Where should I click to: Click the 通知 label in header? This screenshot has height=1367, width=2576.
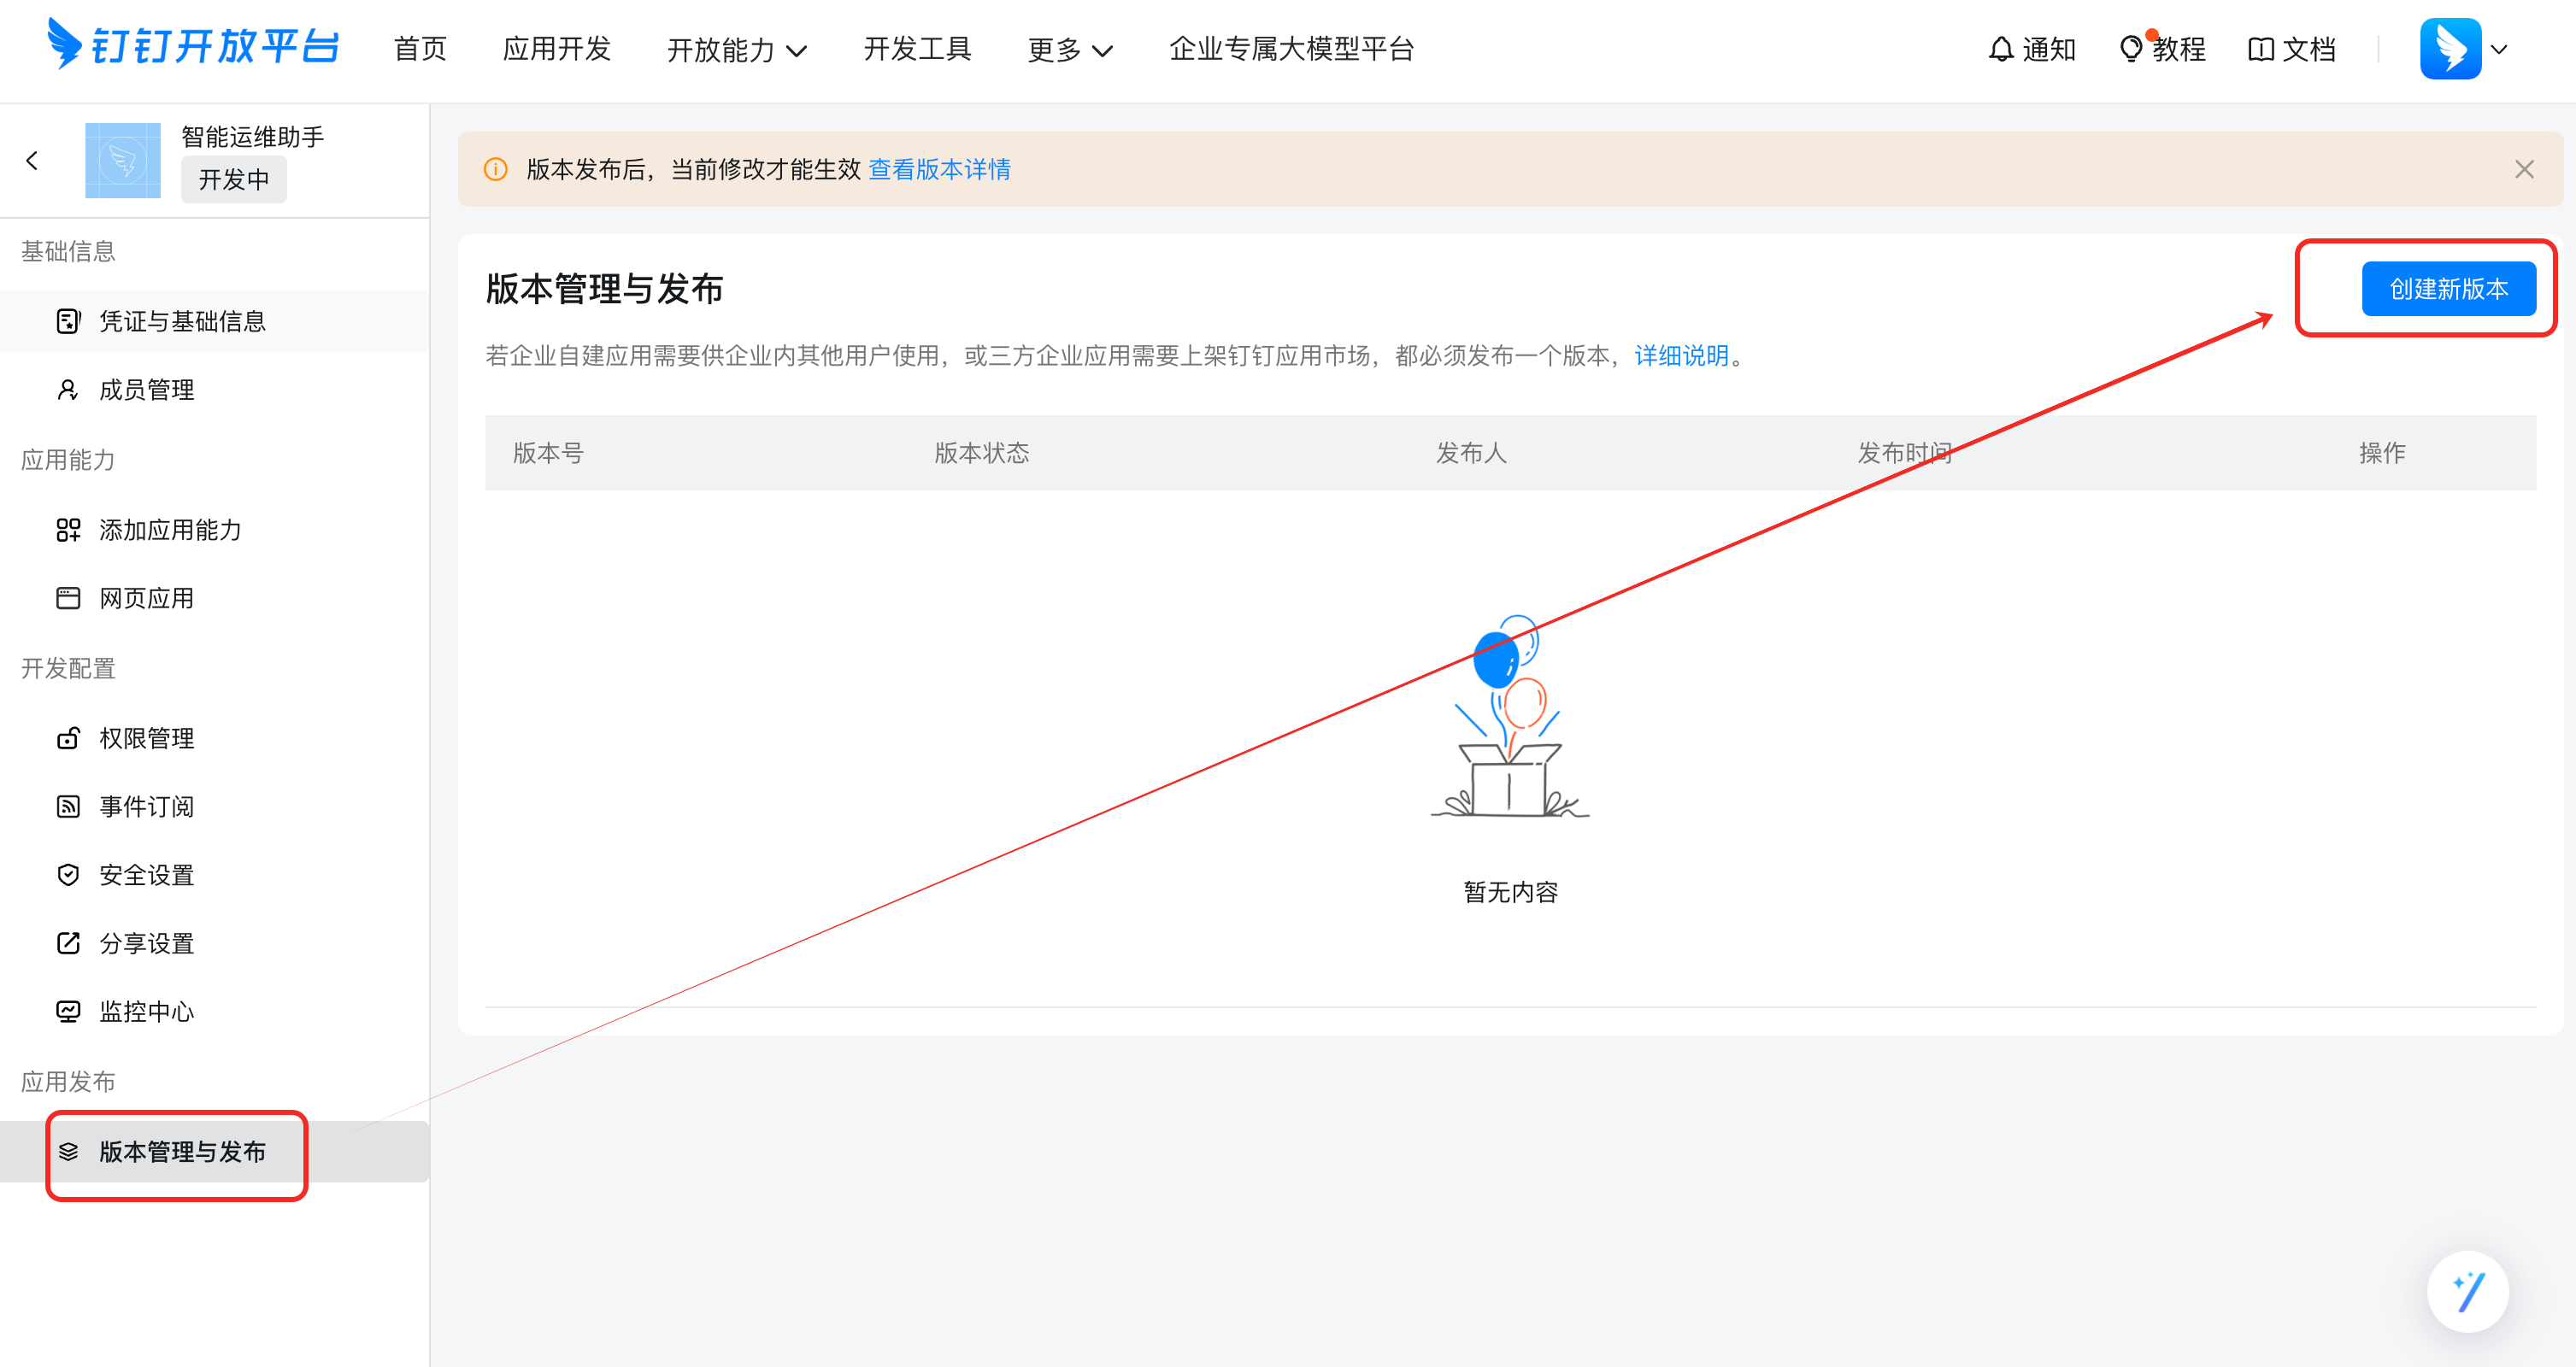point(2049,49)
